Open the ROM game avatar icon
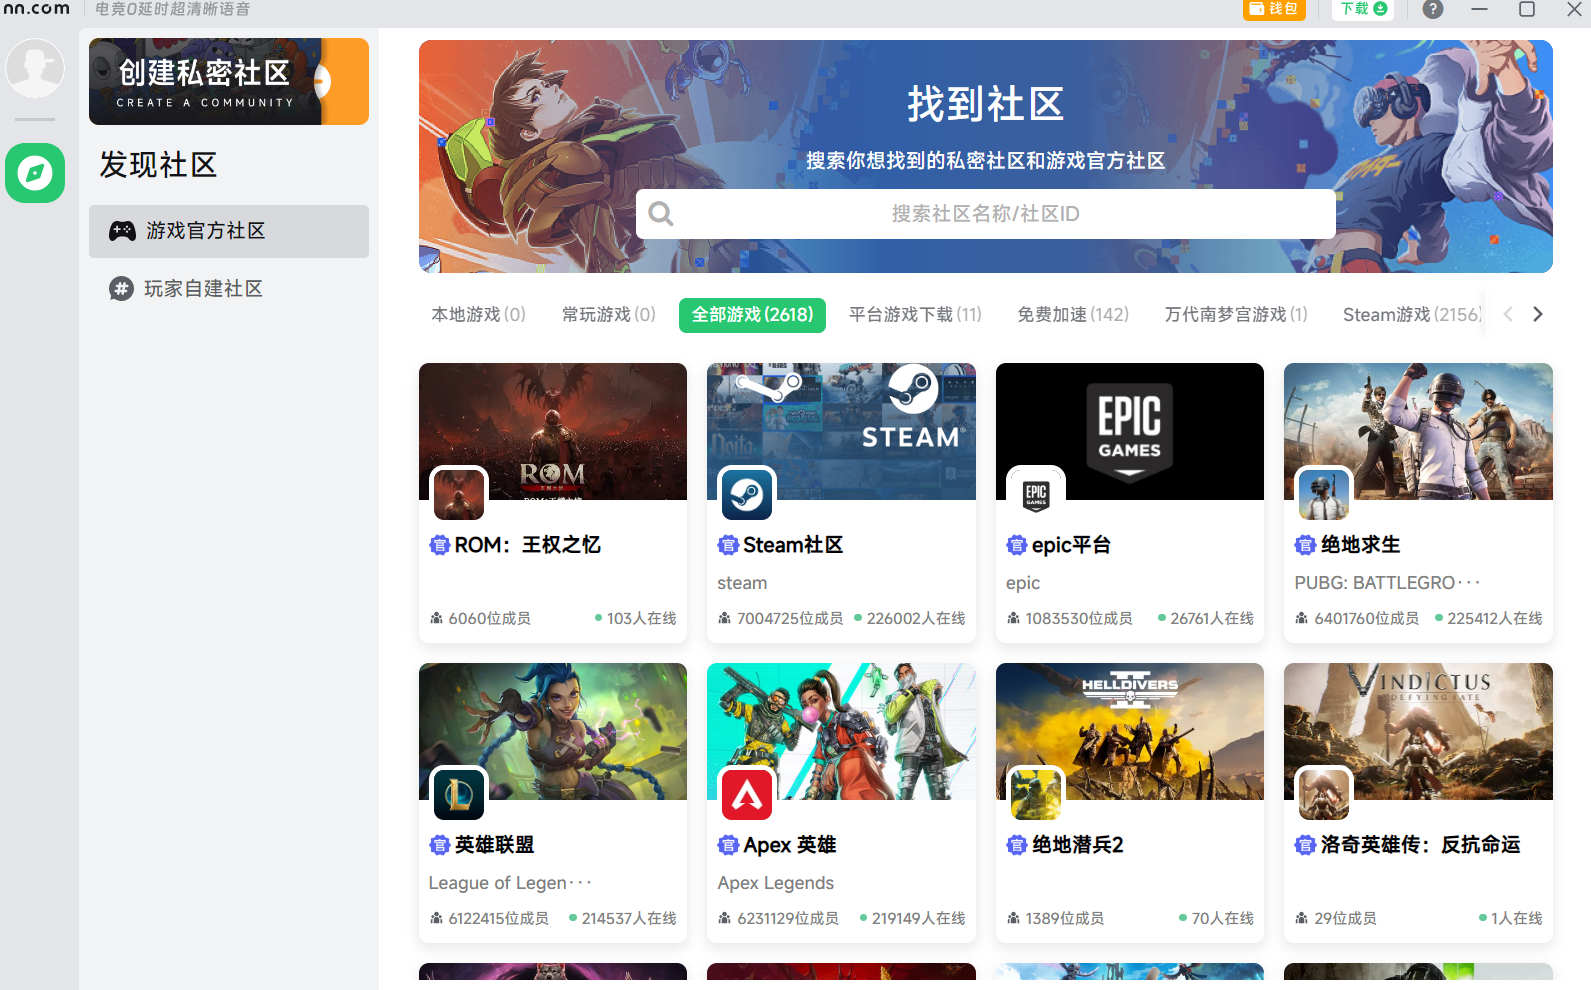Screen dimensions: 1591x990 (x=459, y=494)
